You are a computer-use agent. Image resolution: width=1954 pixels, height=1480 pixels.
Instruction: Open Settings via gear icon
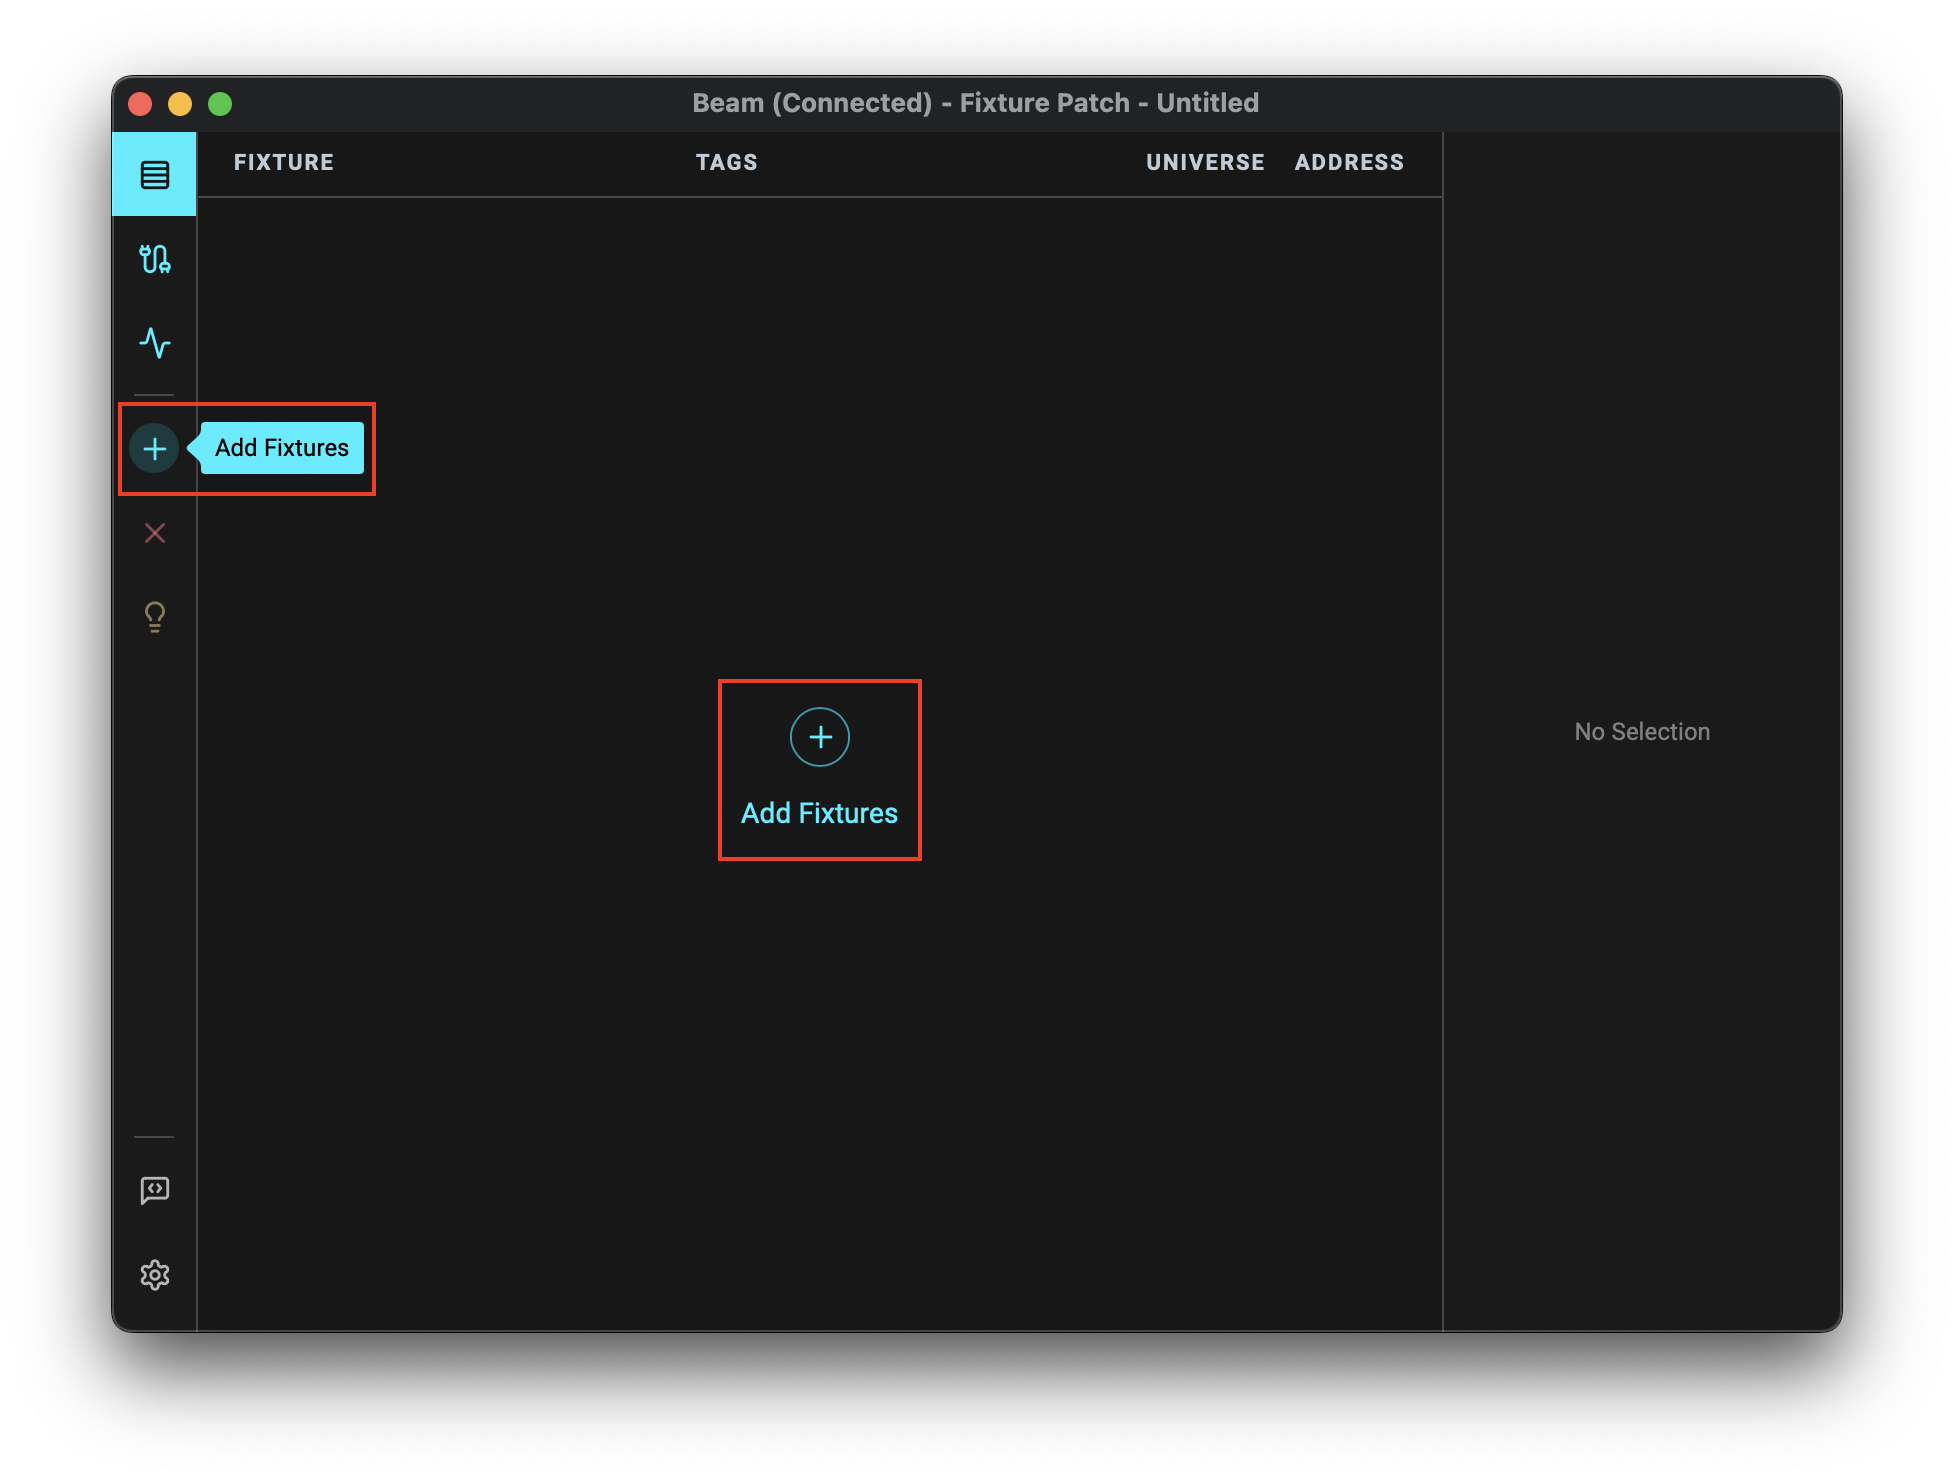click(x=154, y=1275)
